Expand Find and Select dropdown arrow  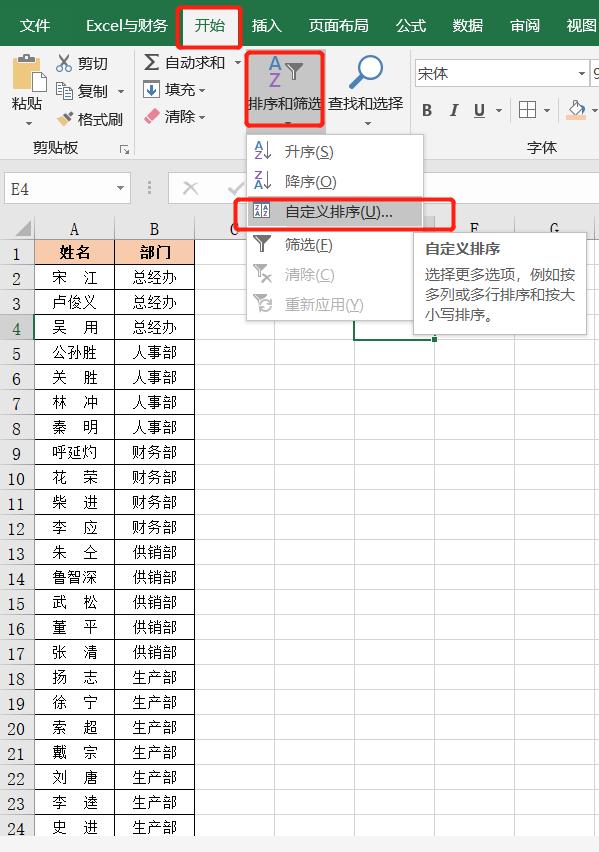[367, 124]
